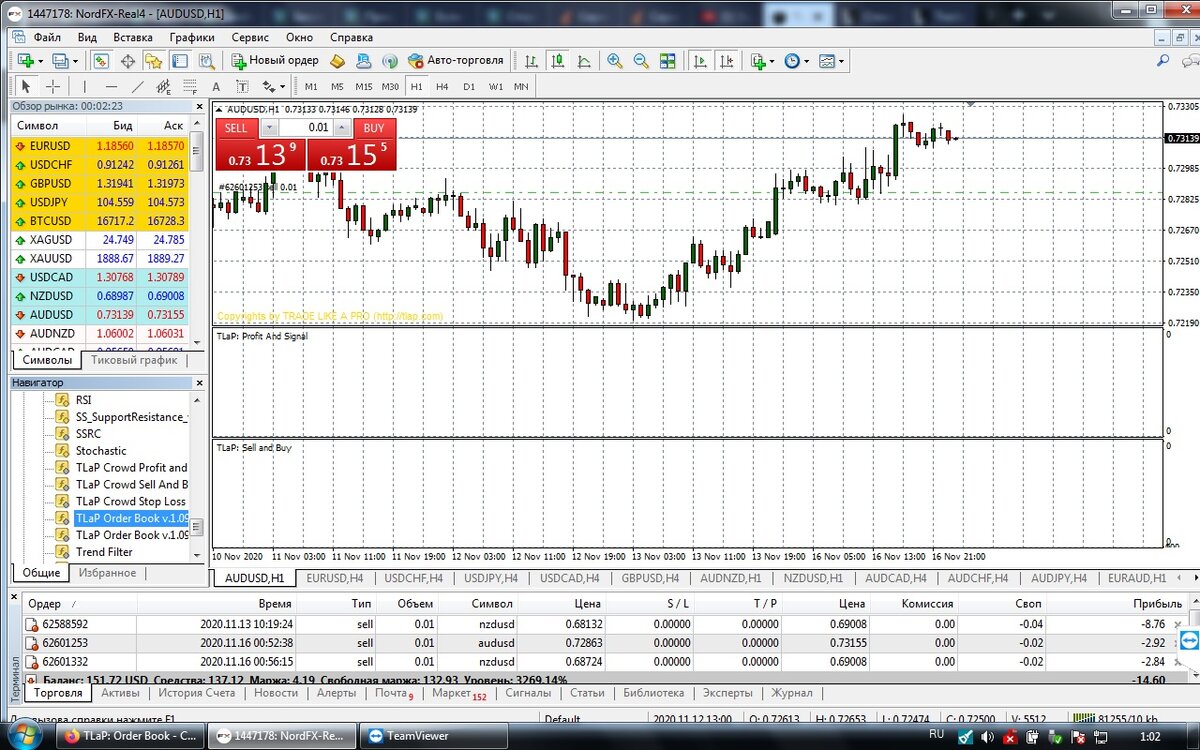
Task: Select the horizontal line tool
Action: point(111,86)
